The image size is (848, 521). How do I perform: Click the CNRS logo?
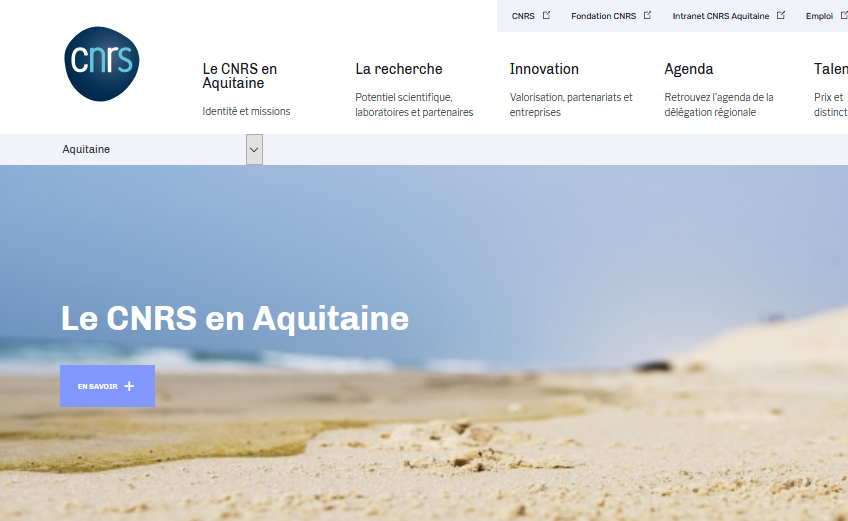point(102,64)
